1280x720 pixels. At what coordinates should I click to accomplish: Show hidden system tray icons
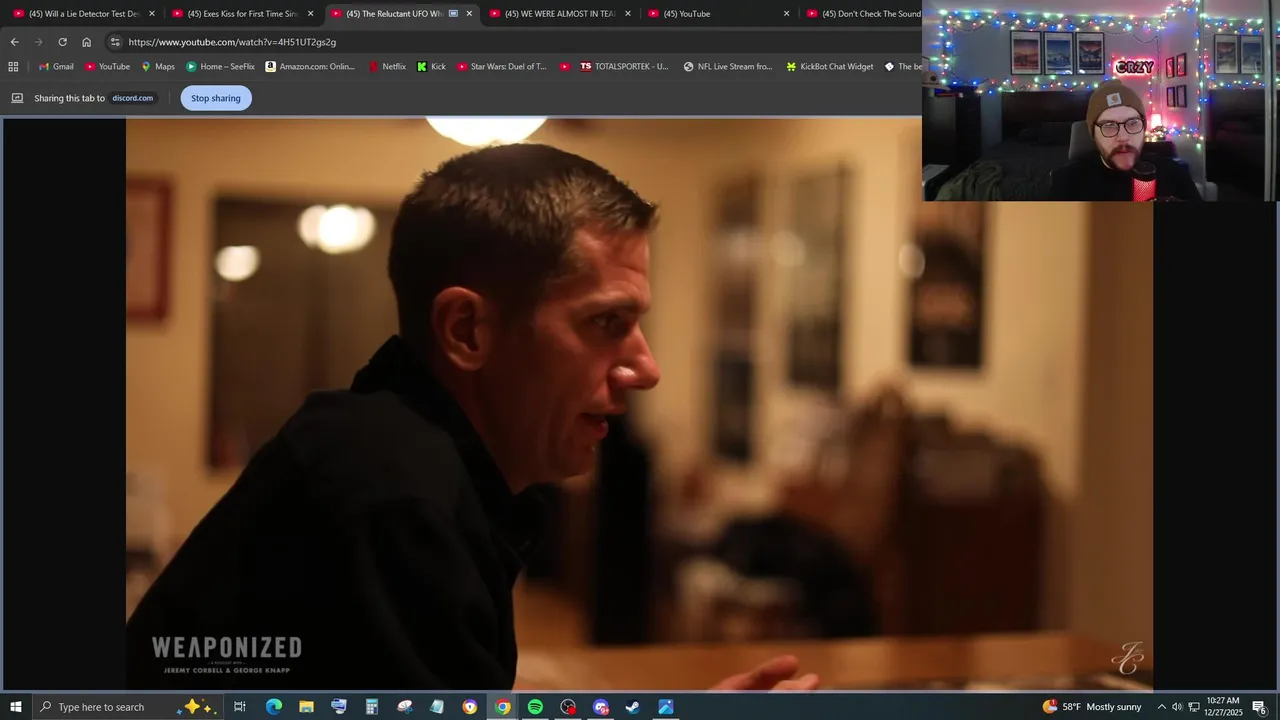coord(1161,707)
